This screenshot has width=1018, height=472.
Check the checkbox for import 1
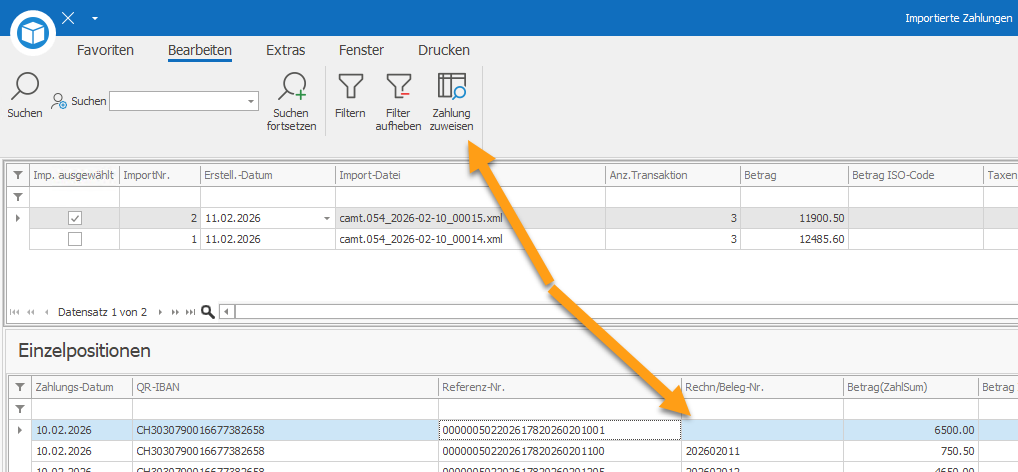75,239
